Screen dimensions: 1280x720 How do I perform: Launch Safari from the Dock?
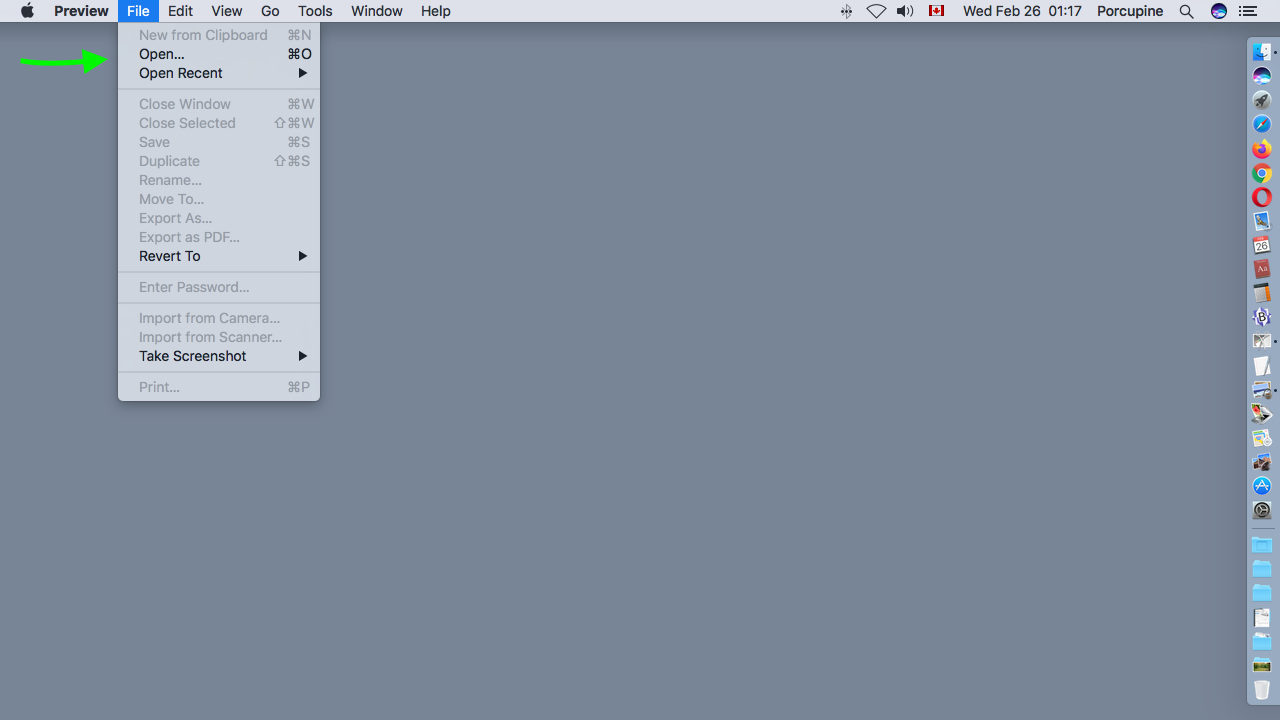[1262, 124]
